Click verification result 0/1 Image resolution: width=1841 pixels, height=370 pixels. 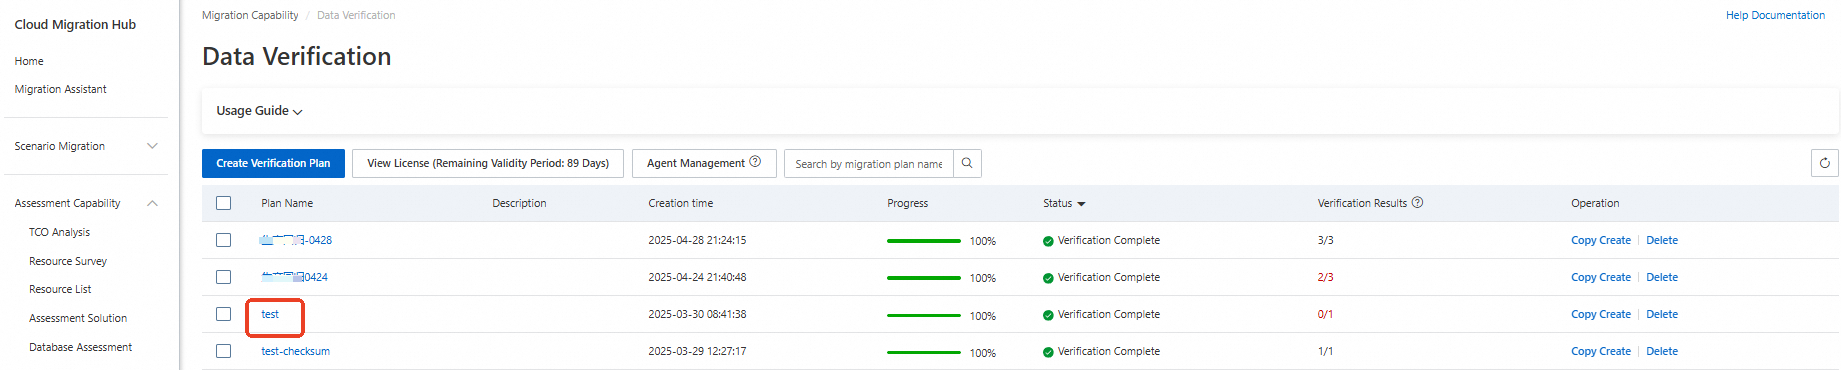tap(1325, 314)
